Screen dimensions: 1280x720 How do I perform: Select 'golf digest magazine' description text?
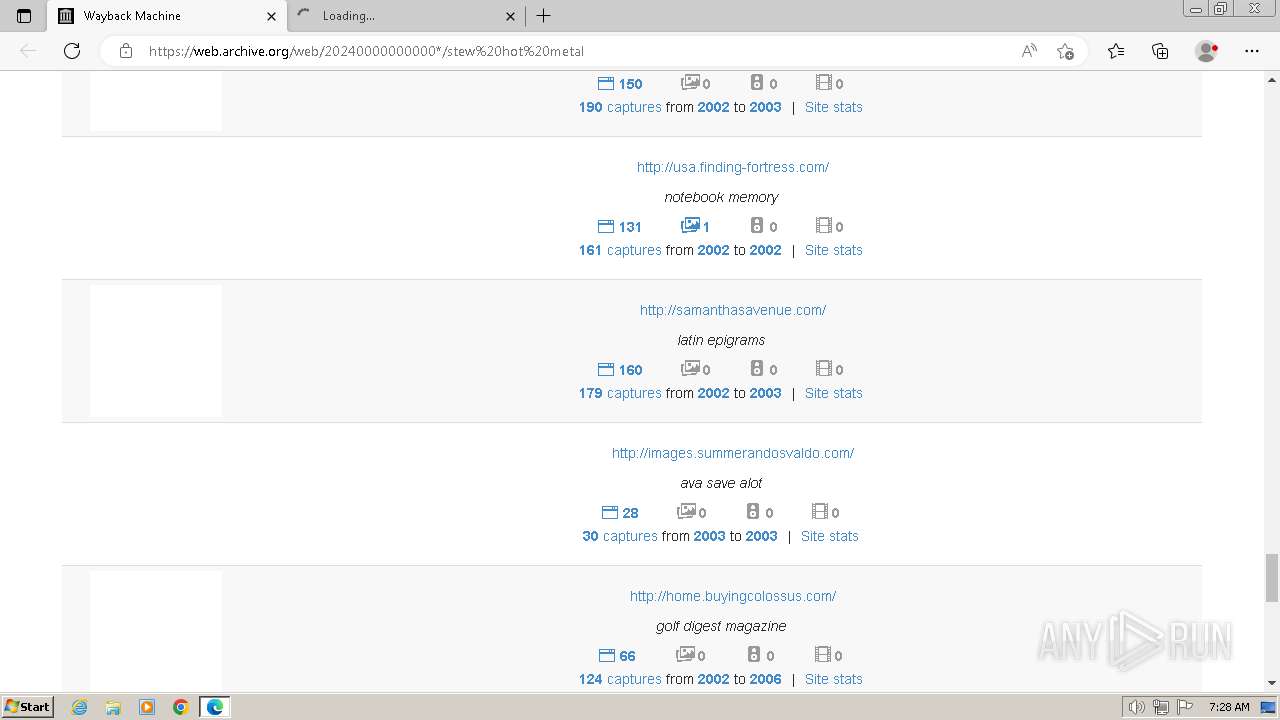(x=721, y=626)
